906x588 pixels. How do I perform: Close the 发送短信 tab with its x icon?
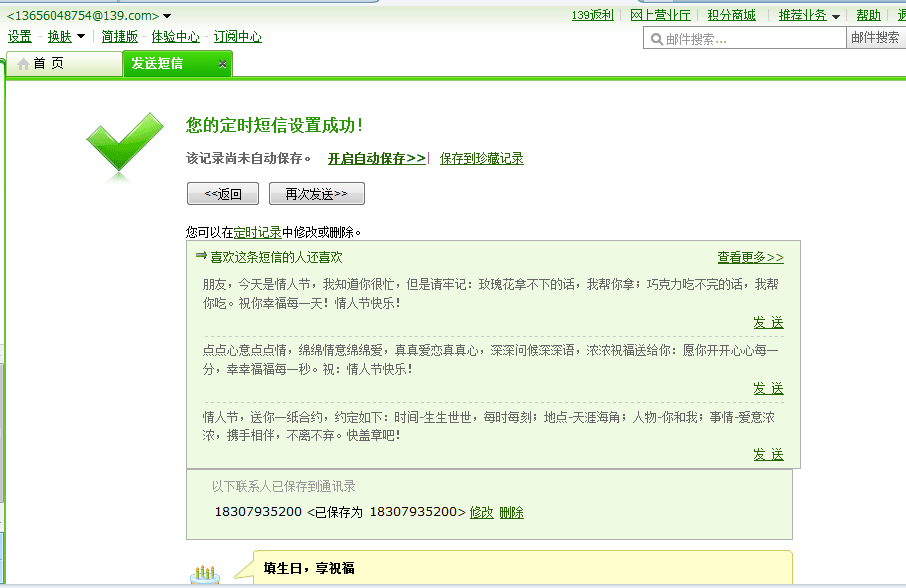pos(222,62)
